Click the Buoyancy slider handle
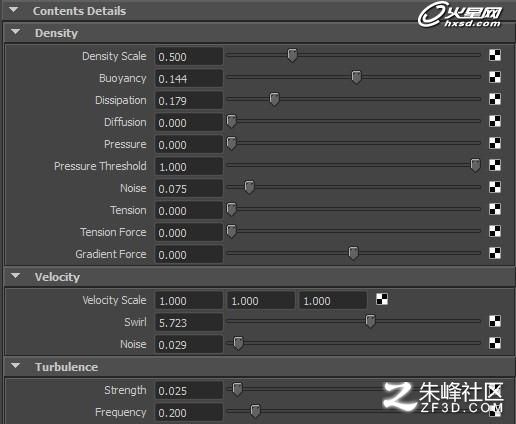The width and height of the screenshot is (516, 424). [356, 77]
